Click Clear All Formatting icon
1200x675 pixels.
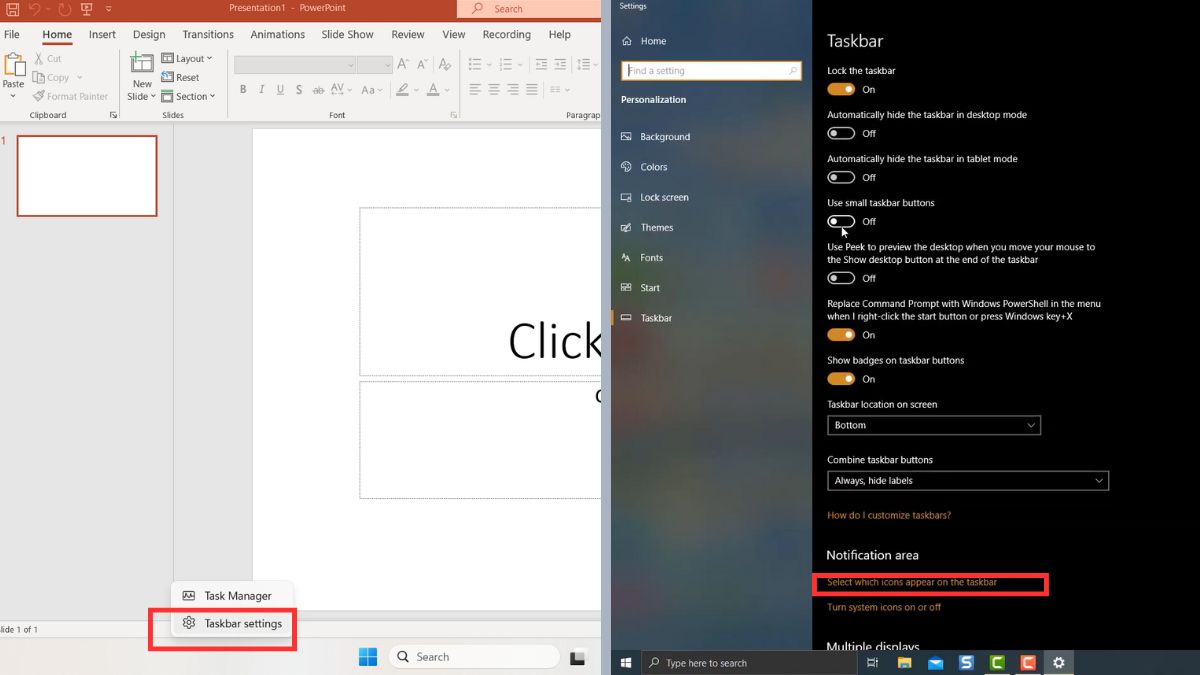[445, 64]
